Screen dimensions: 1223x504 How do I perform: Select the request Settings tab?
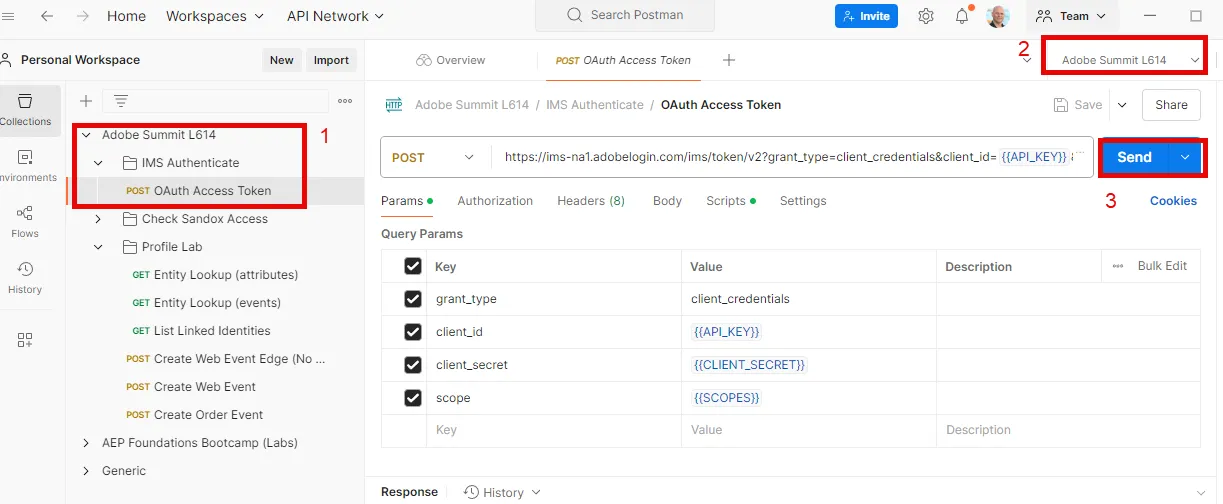[x=803, y=201]
